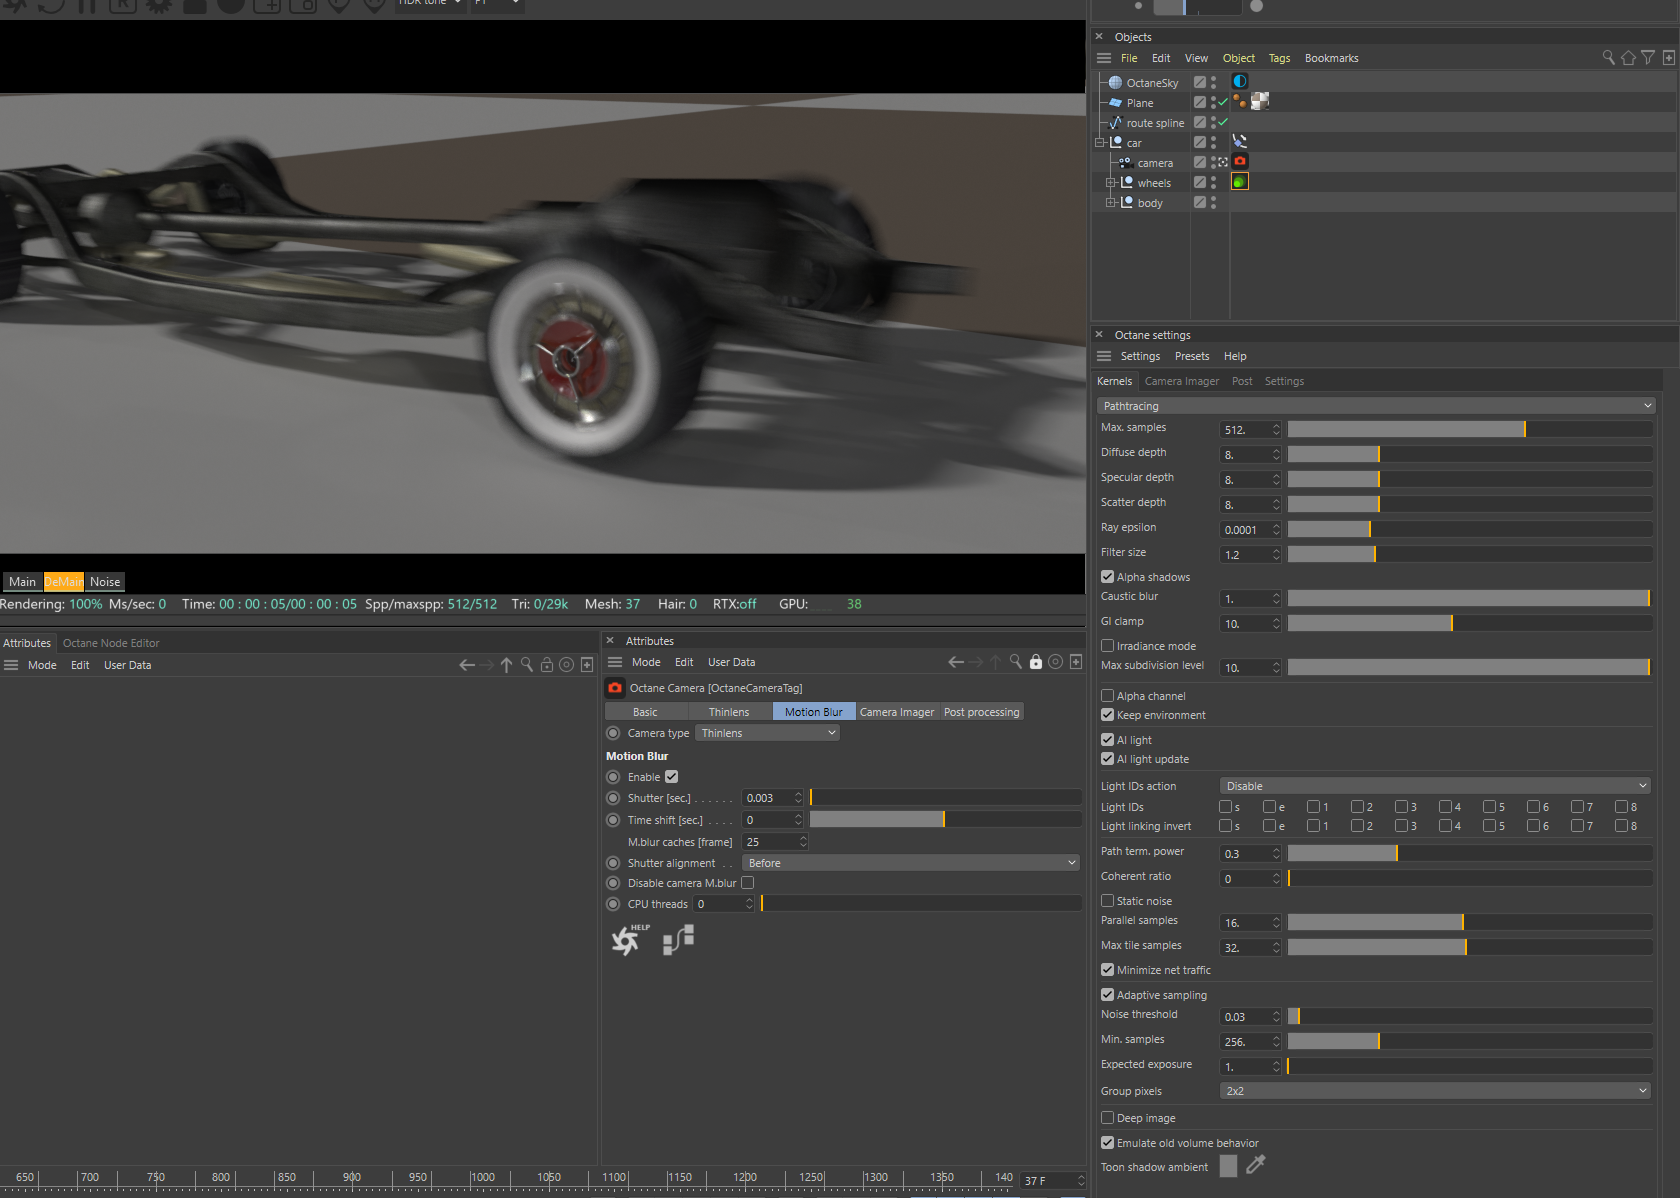Click the camera active-view indicator icon

[x=1222, y=162]
